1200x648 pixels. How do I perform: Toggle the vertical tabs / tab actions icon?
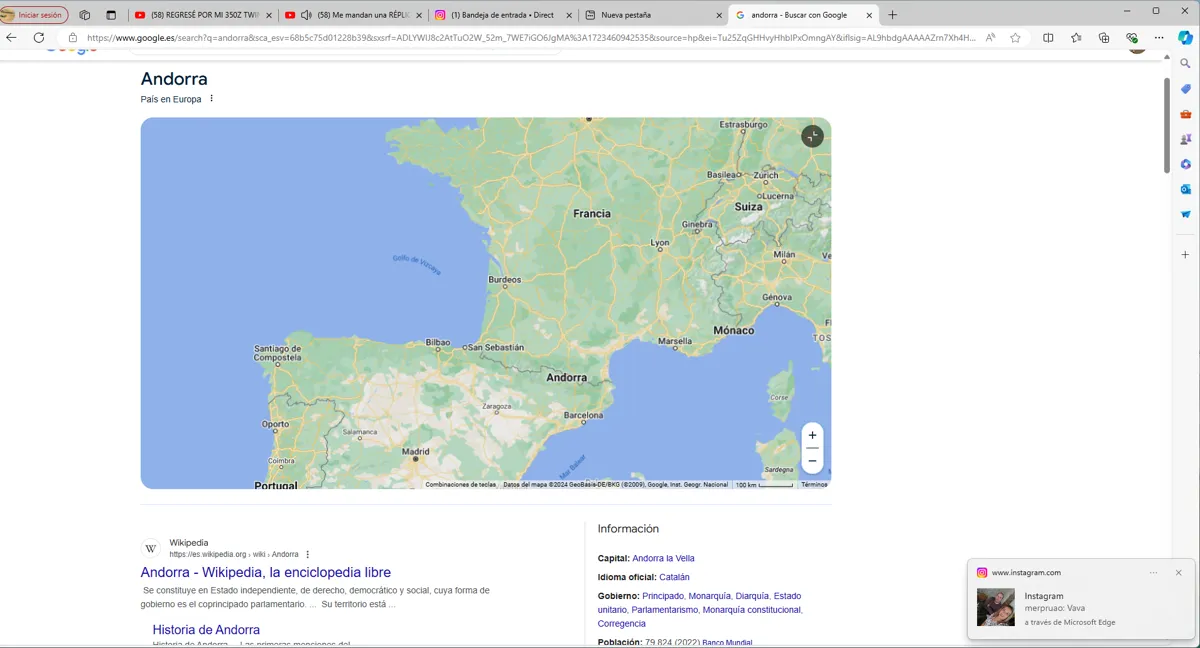pos(111,15)
